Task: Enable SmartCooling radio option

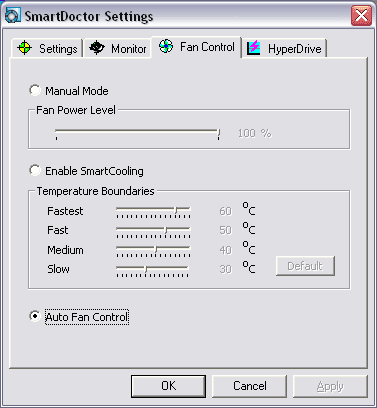Action: point(35,170)
